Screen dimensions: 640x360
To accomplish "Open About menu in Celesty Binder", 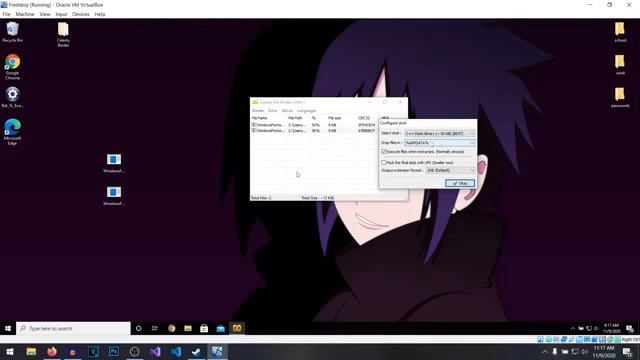I will [287, 111].
